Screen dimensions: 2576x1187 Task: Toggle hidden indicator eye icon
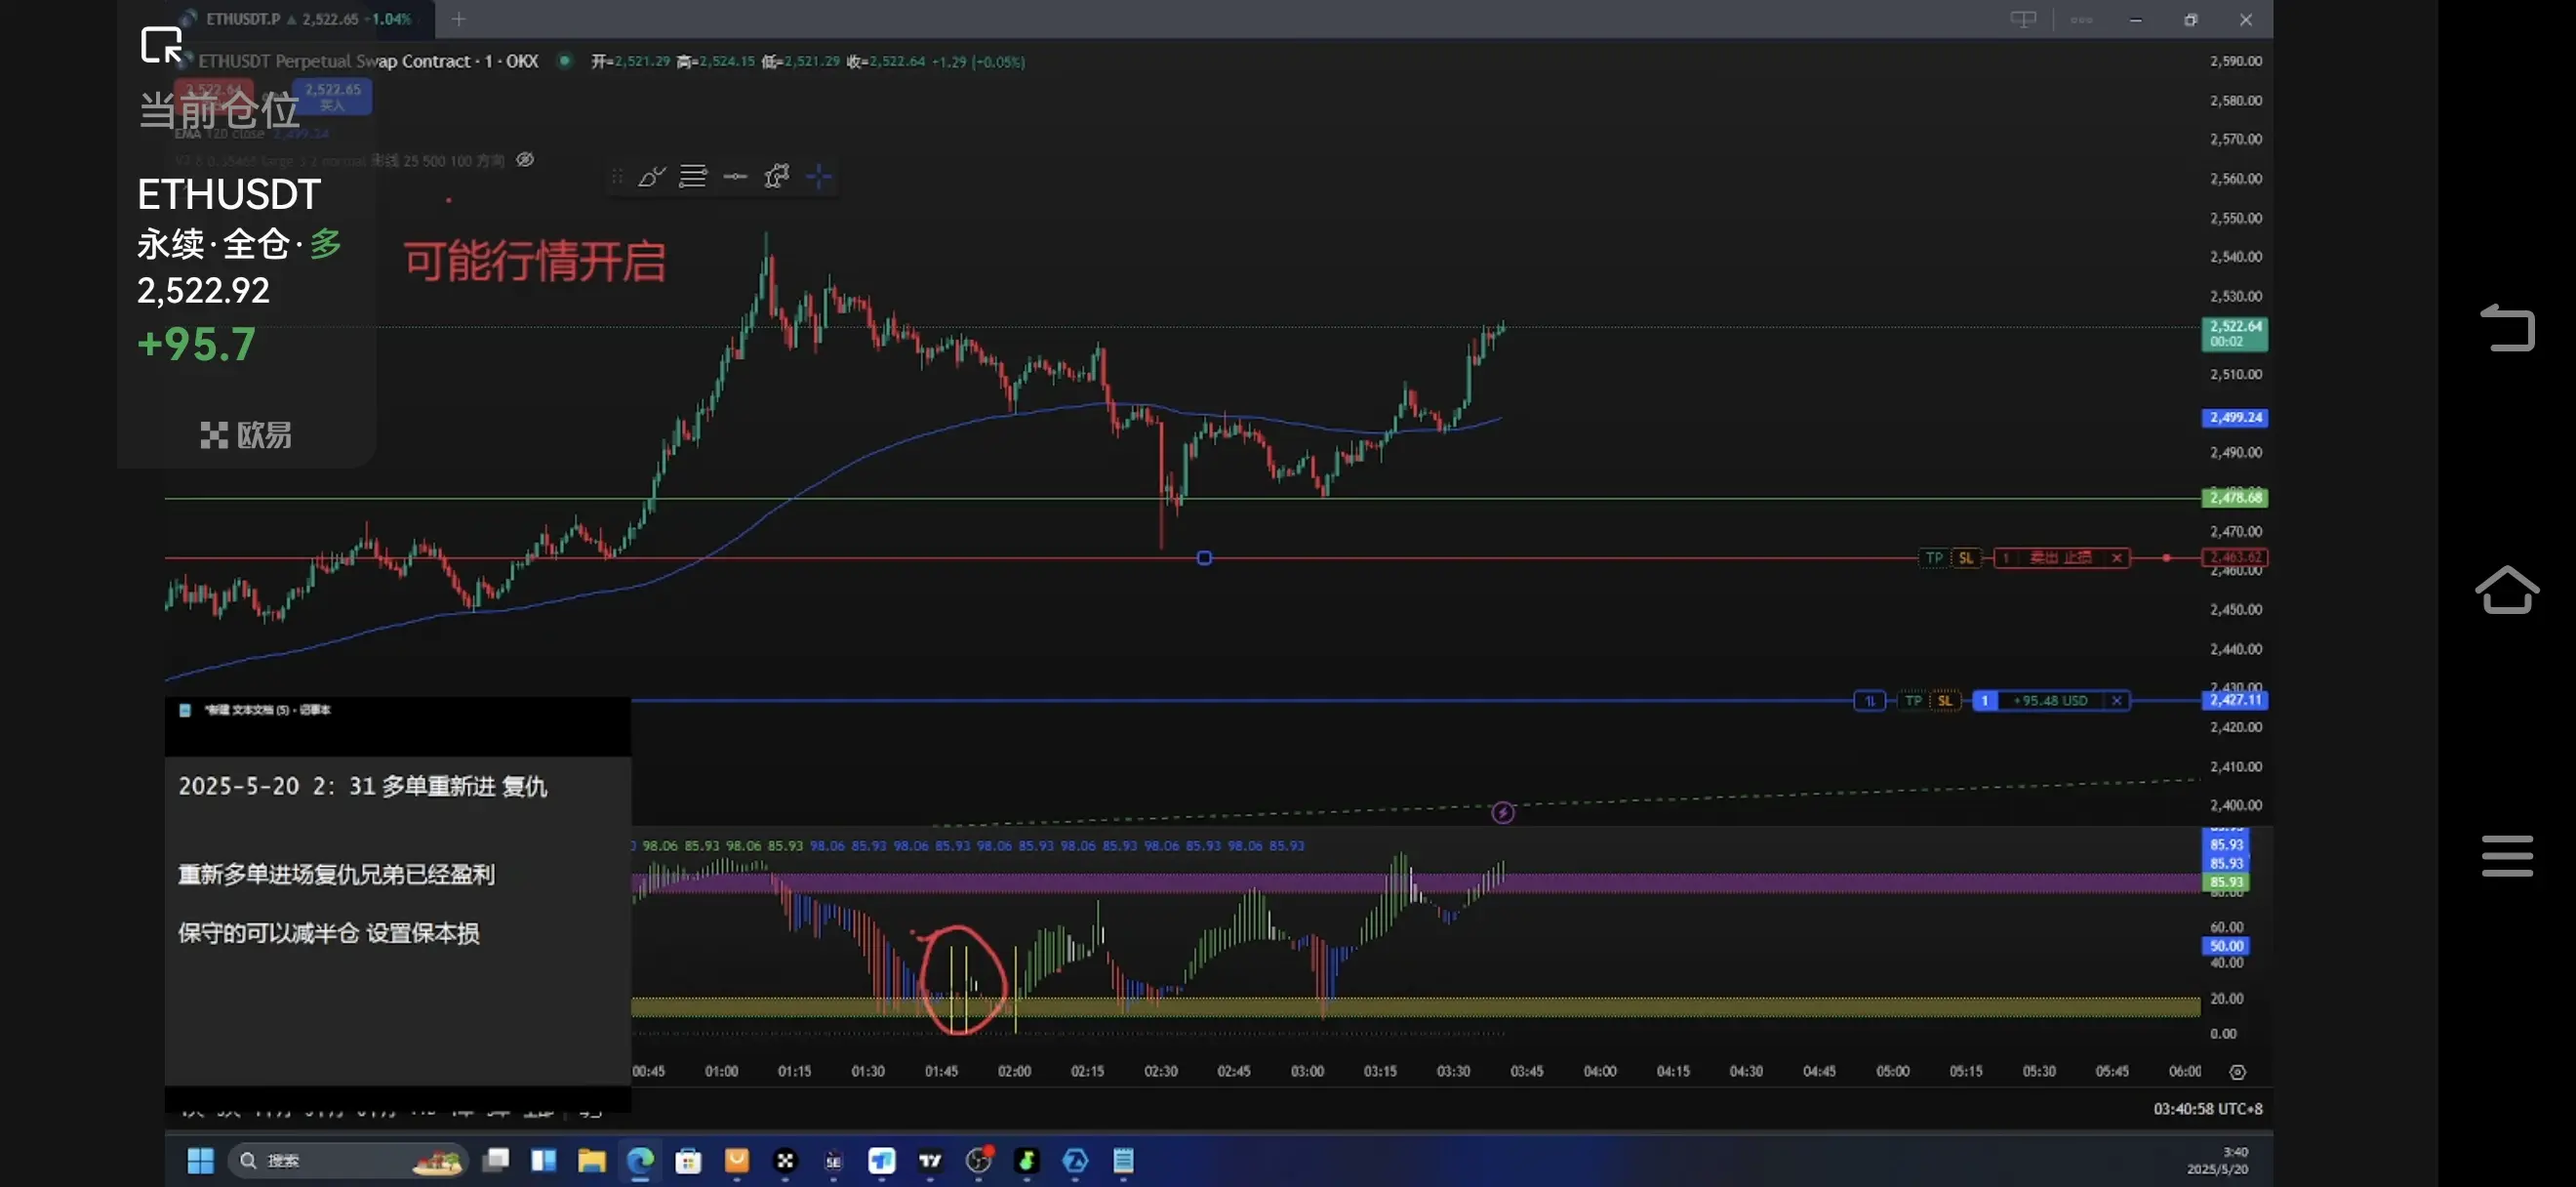[x=525, y=160]
